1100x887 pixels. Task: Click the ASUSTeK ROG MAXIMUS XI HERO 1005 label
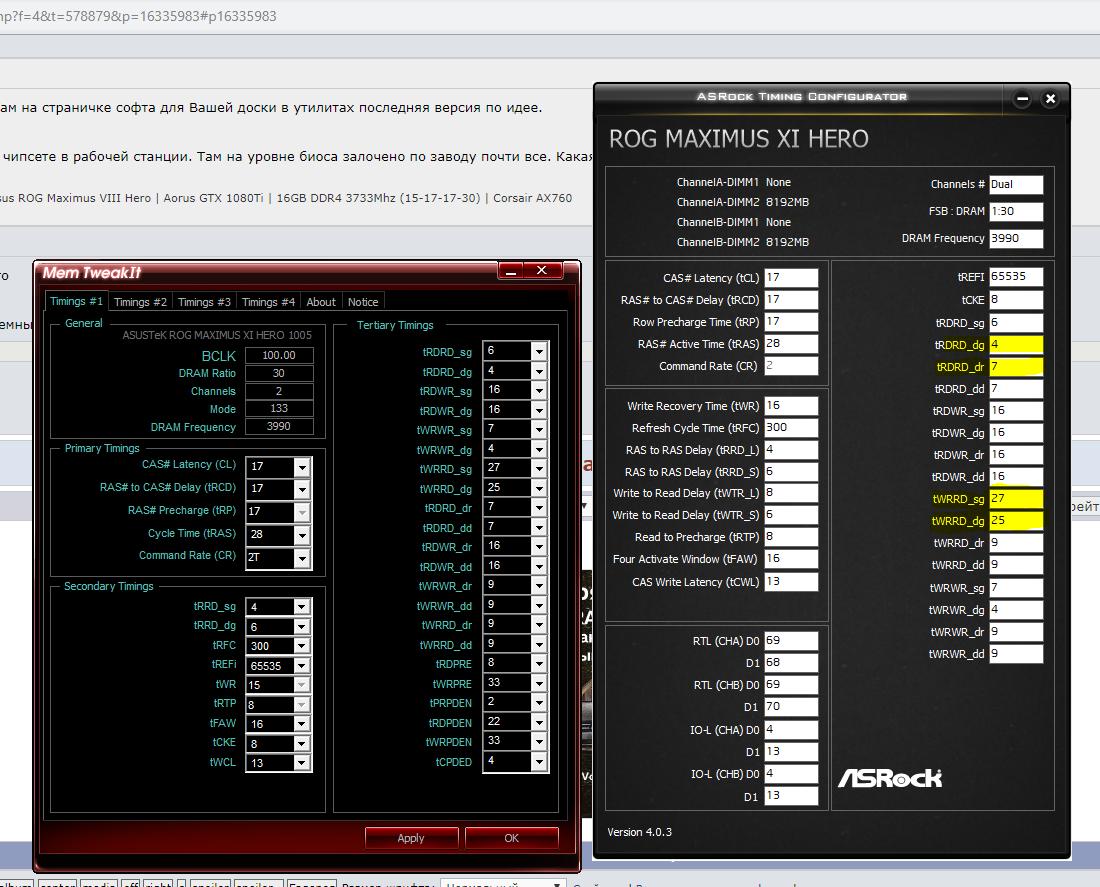(x=217, y=335)
